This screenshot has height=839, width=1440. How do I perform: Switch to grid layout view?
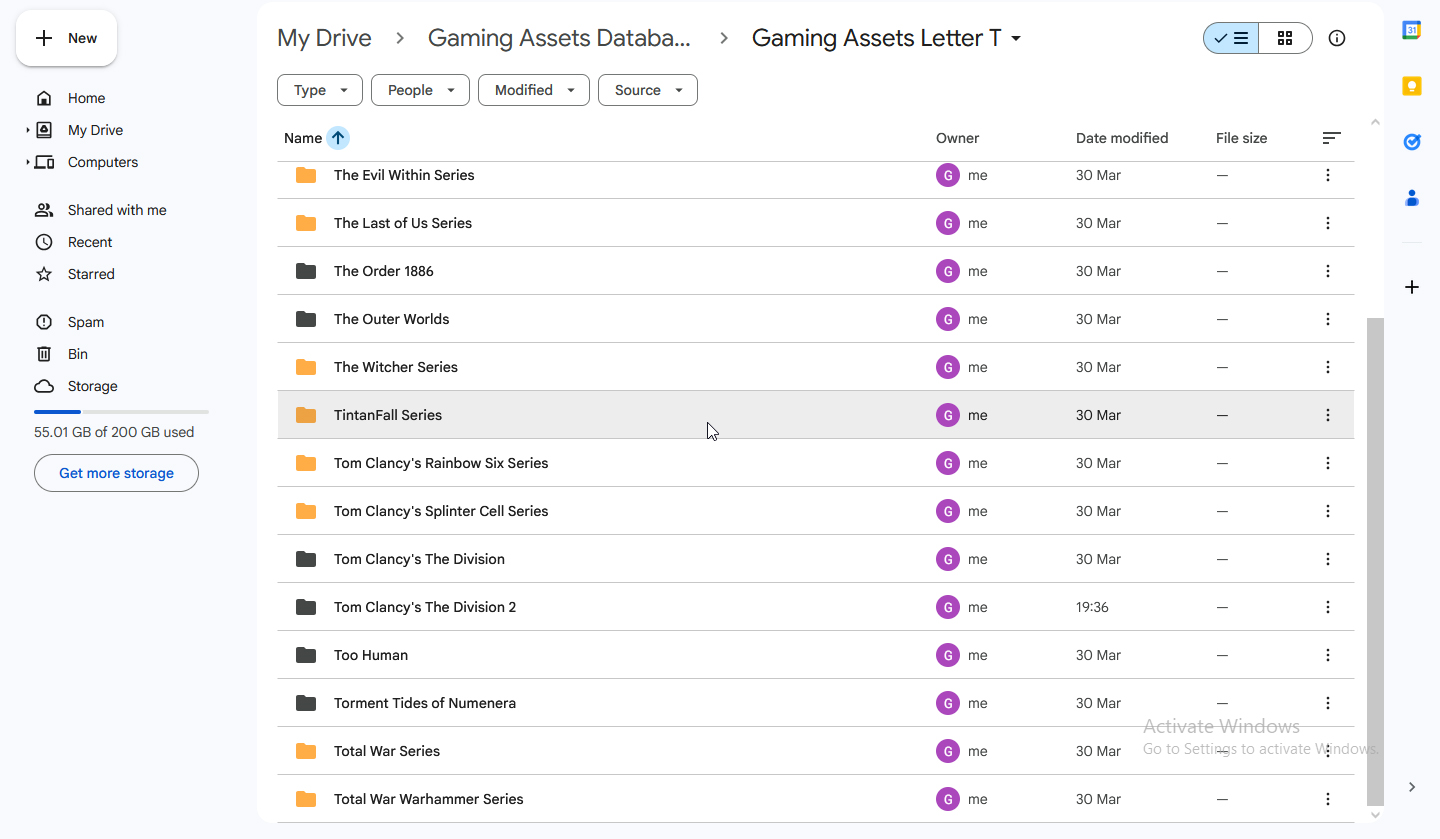[1285, 38]
